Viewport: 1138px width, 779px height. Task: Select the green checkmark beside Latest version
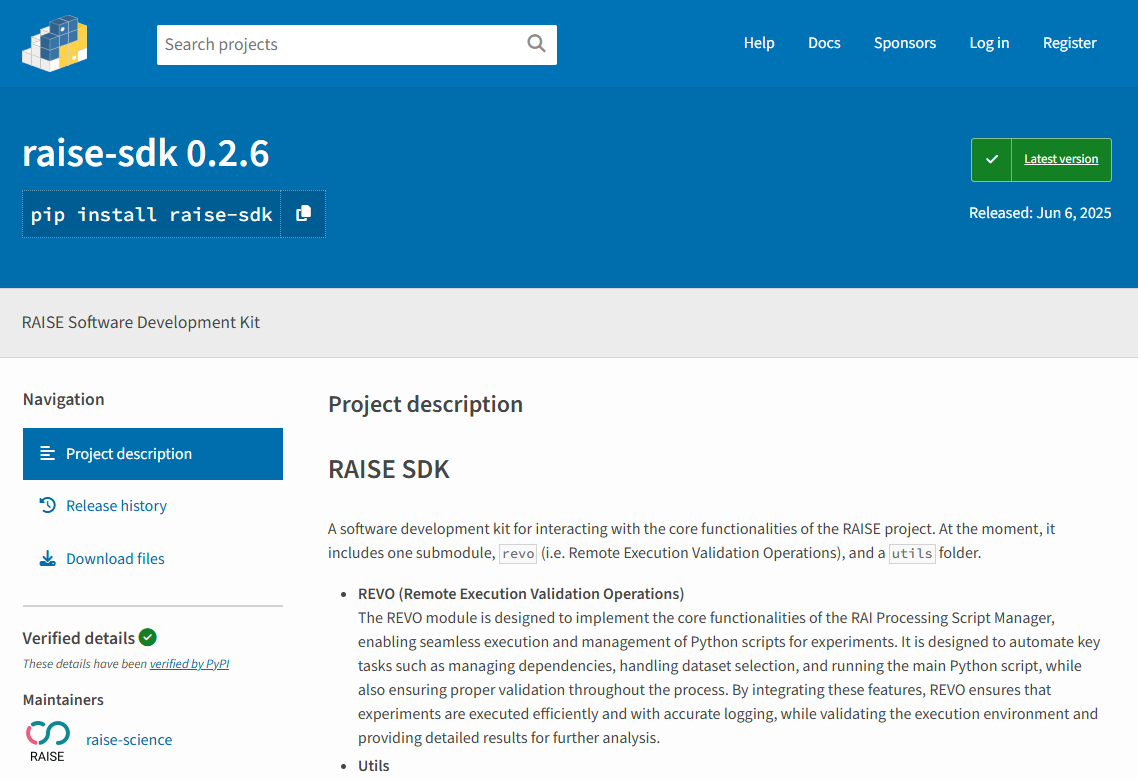[991, 159]
